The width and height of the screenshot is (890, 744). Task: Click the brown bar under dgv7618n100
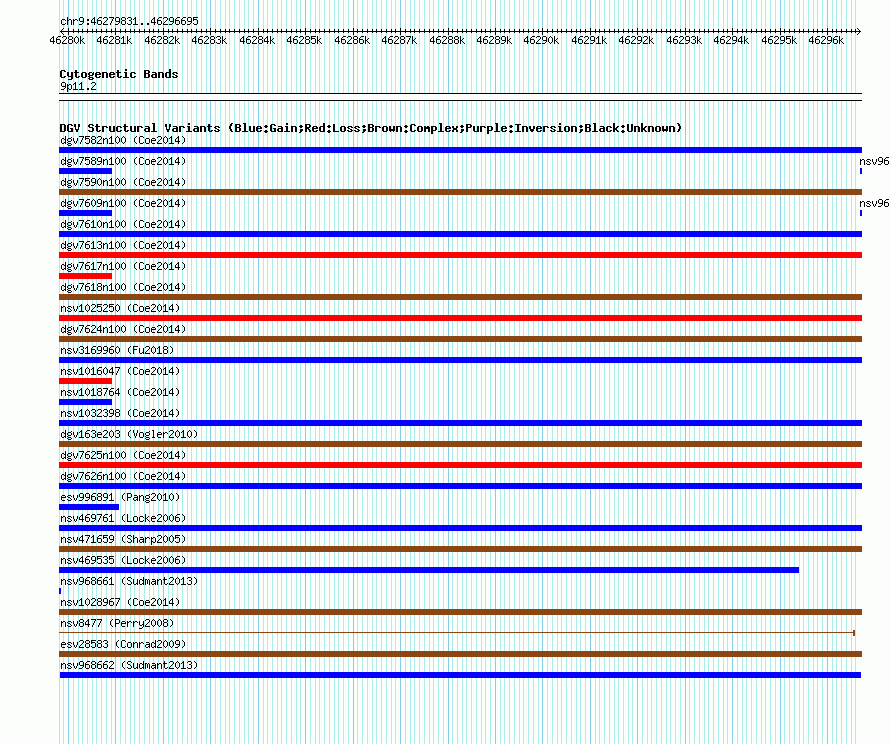tap(460, 297)
